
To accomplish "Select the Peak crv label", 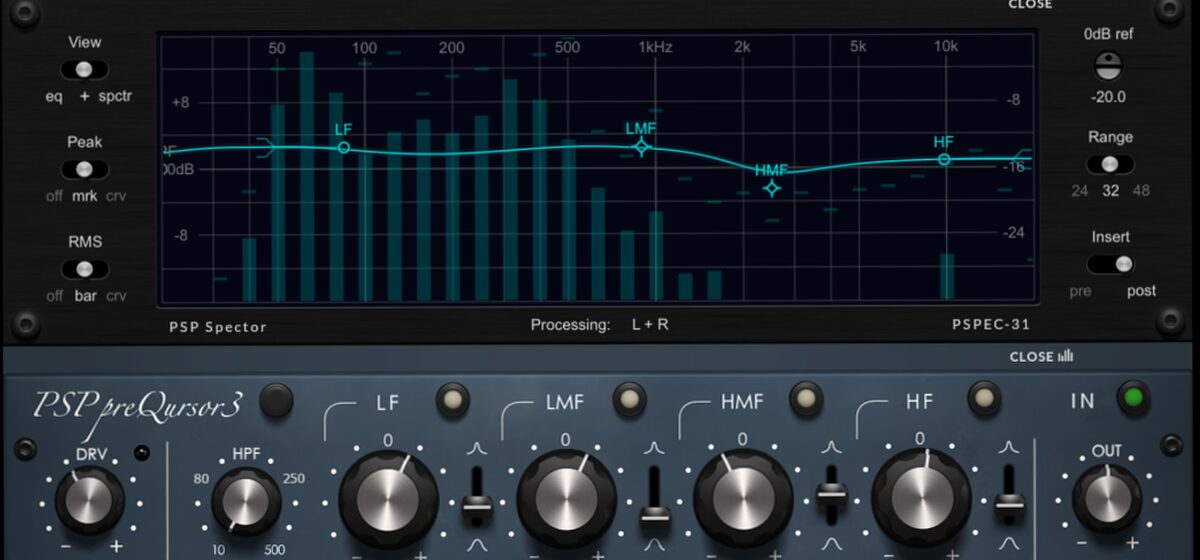I will pyautogui.click(x=116, y=196).
